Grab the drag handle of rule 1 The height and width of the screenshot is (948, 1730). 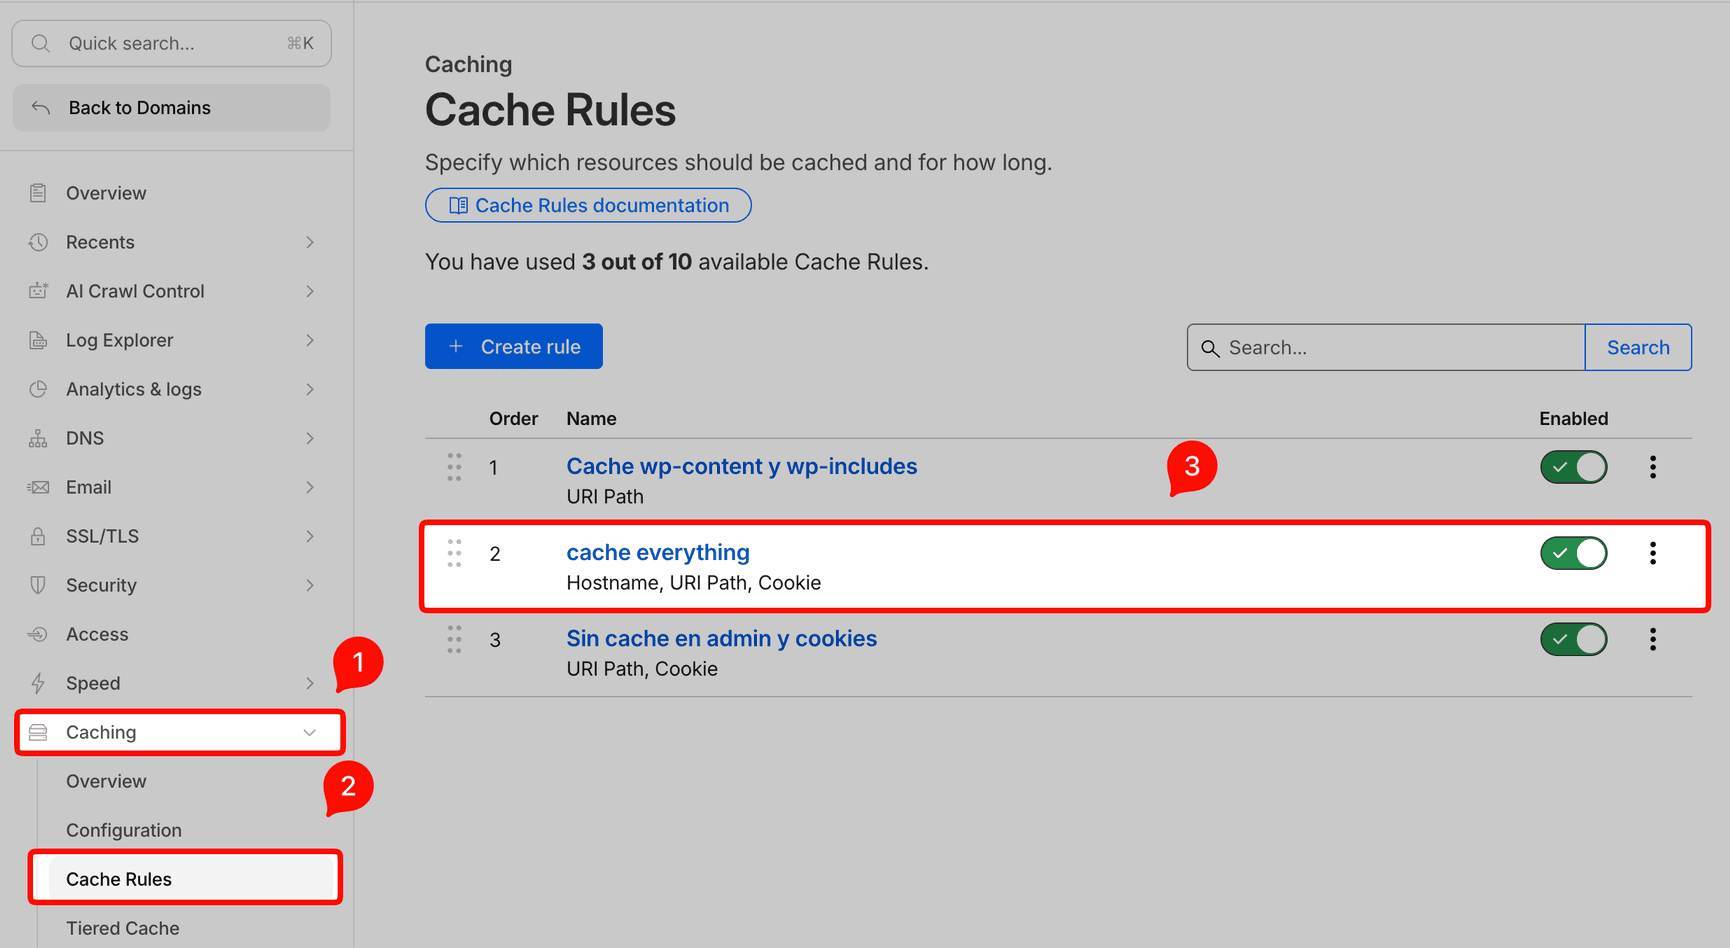click(x=454, y=467)
